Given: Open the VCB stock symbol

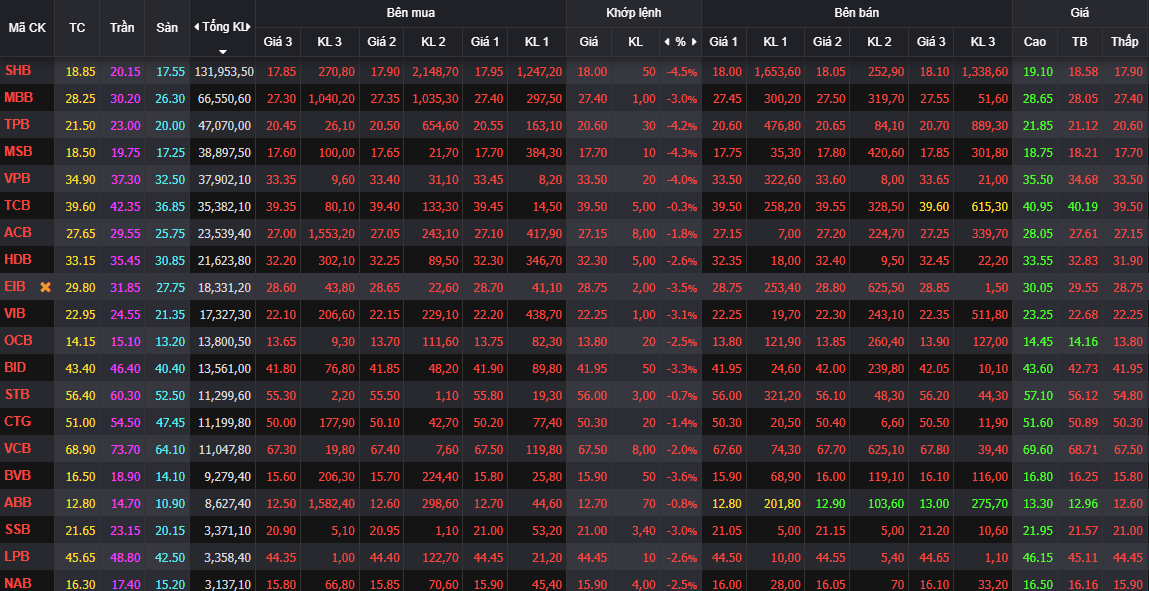Looking at the screenshot, I should [18, 449].
